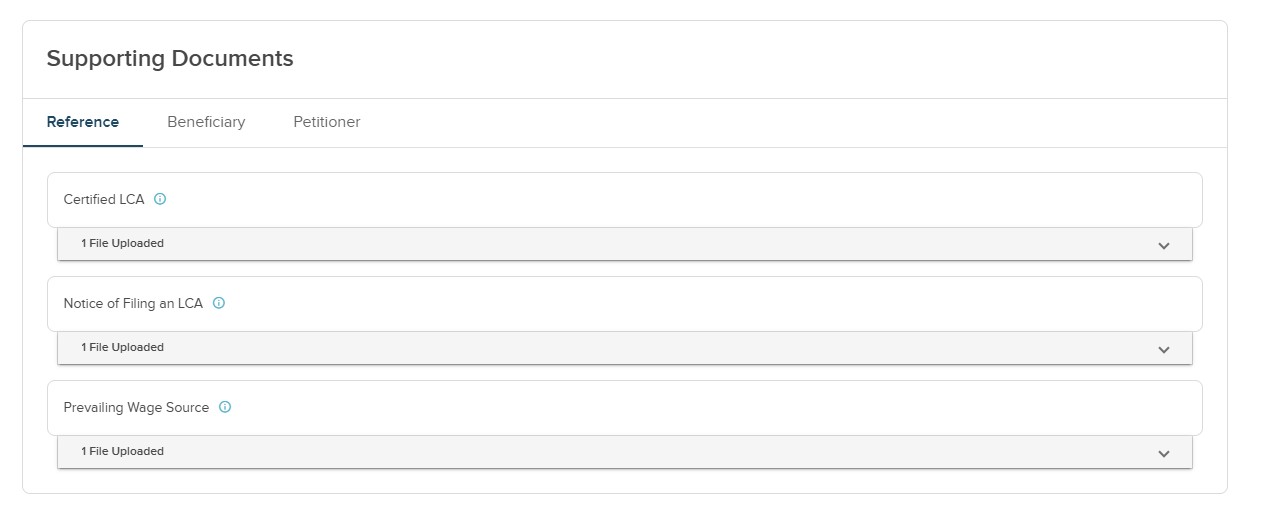This screenshot has height=523, width=1287.
Task: Click "1 File Uploaded" under Prevailing Wage Source
Action: (122, 451)
